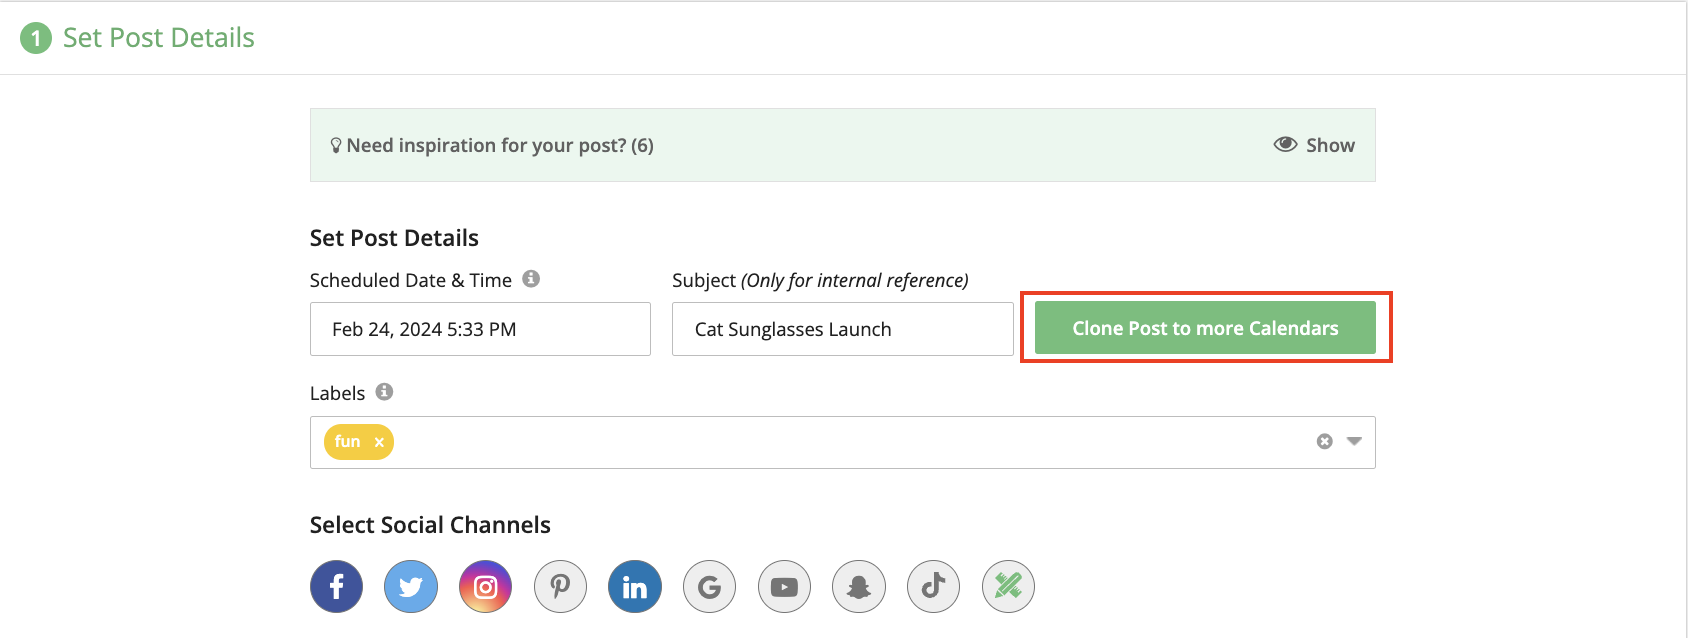Image resolution: width=1688 pixels, height=638 pixels.
Task: Click the Scheduled Date info icon
Action: 531,279
